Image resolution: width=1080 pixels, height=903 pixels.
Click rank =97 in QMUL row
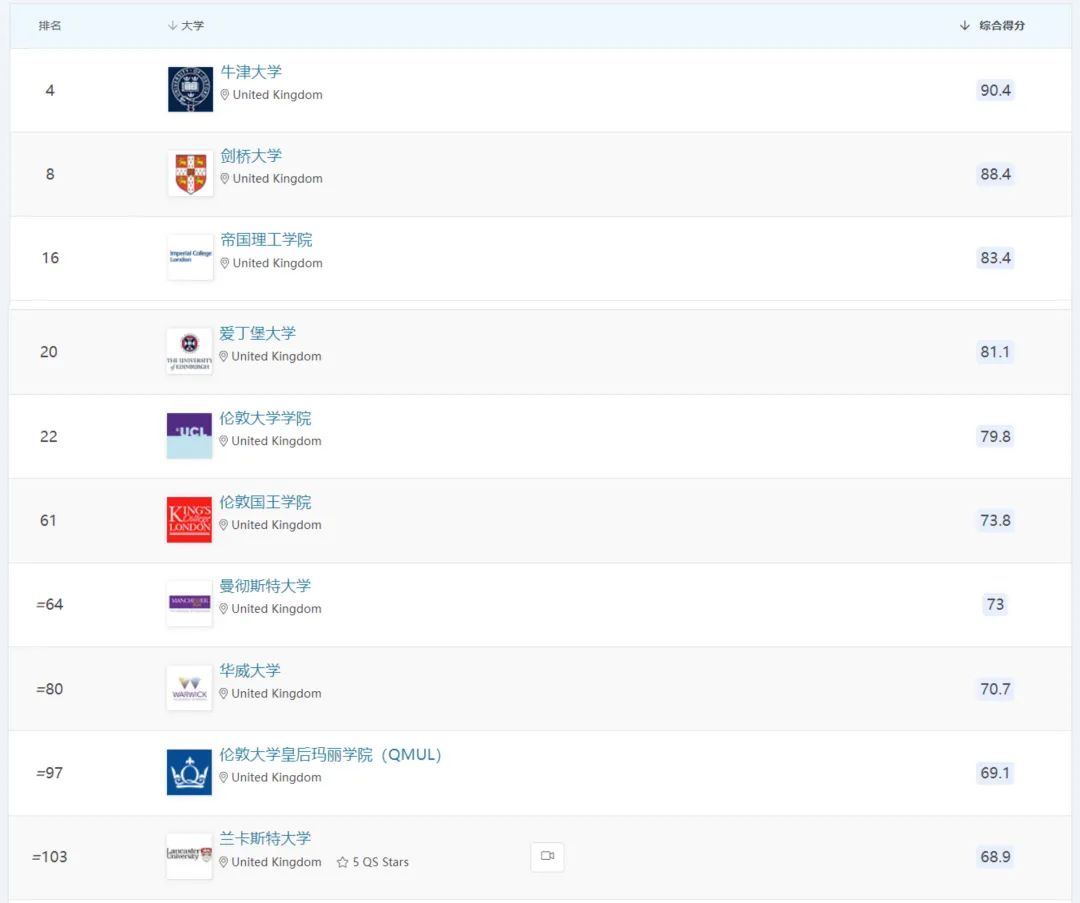(50, 773)
